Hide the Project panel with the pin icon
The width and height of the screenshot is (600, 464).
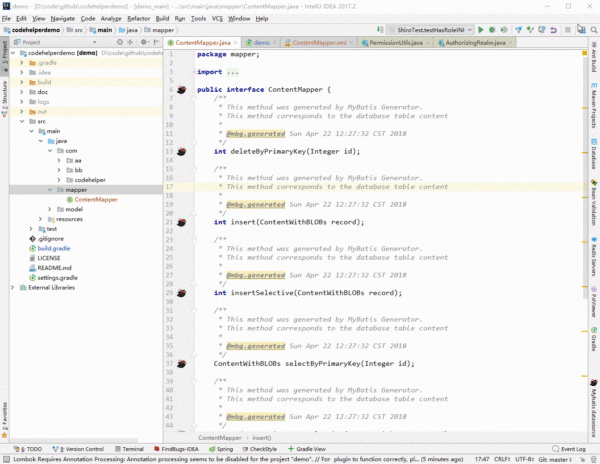click(x=156, y=42)
